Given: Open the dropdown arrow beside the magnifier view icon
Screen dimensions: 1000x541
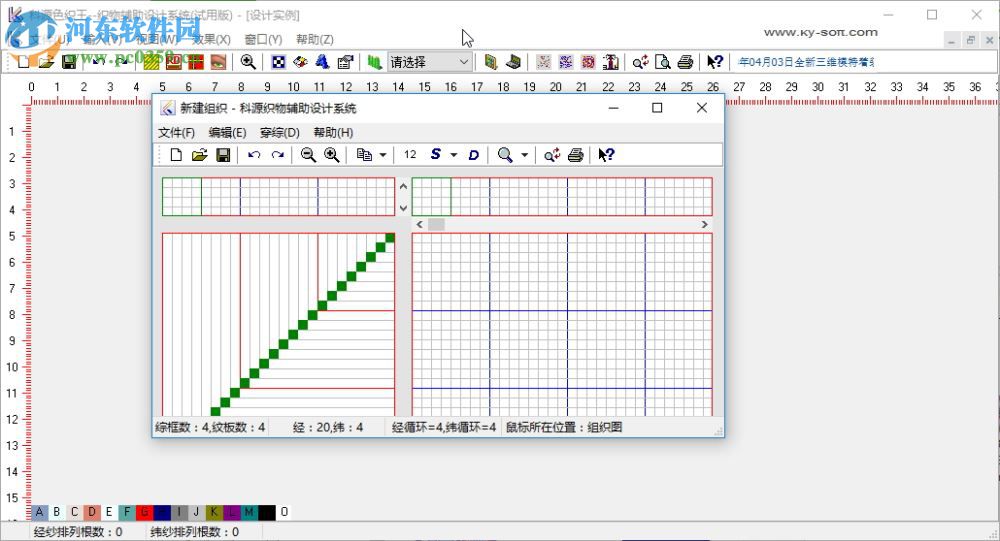Looking at the screenshot, I should pyautogui.click(x=524, y=155).
